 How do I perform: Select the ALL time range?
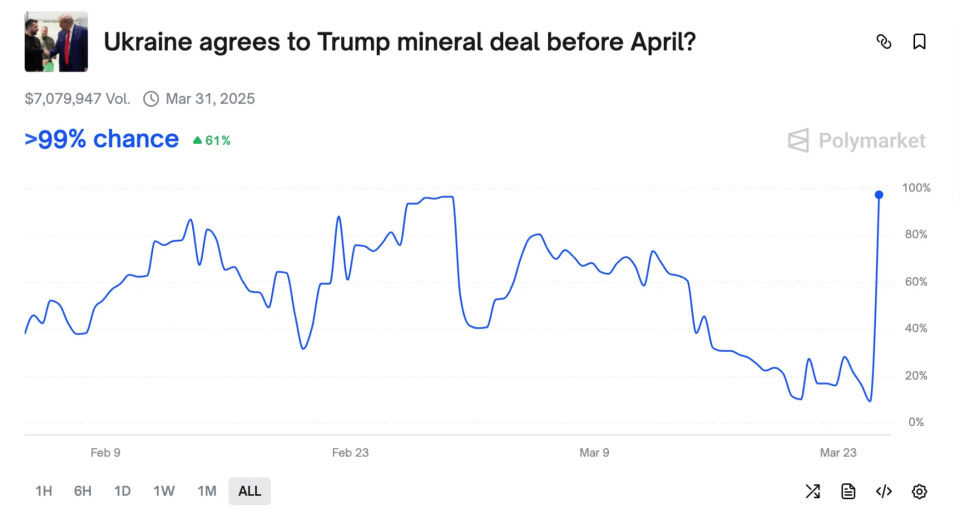tap(249, 491)
